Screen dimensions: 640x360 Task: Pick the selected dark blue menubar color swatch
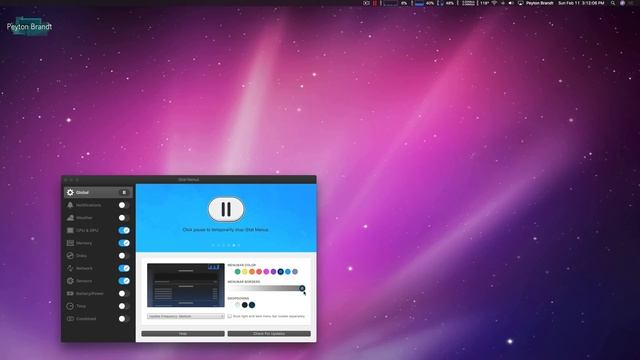coord(280,271)
